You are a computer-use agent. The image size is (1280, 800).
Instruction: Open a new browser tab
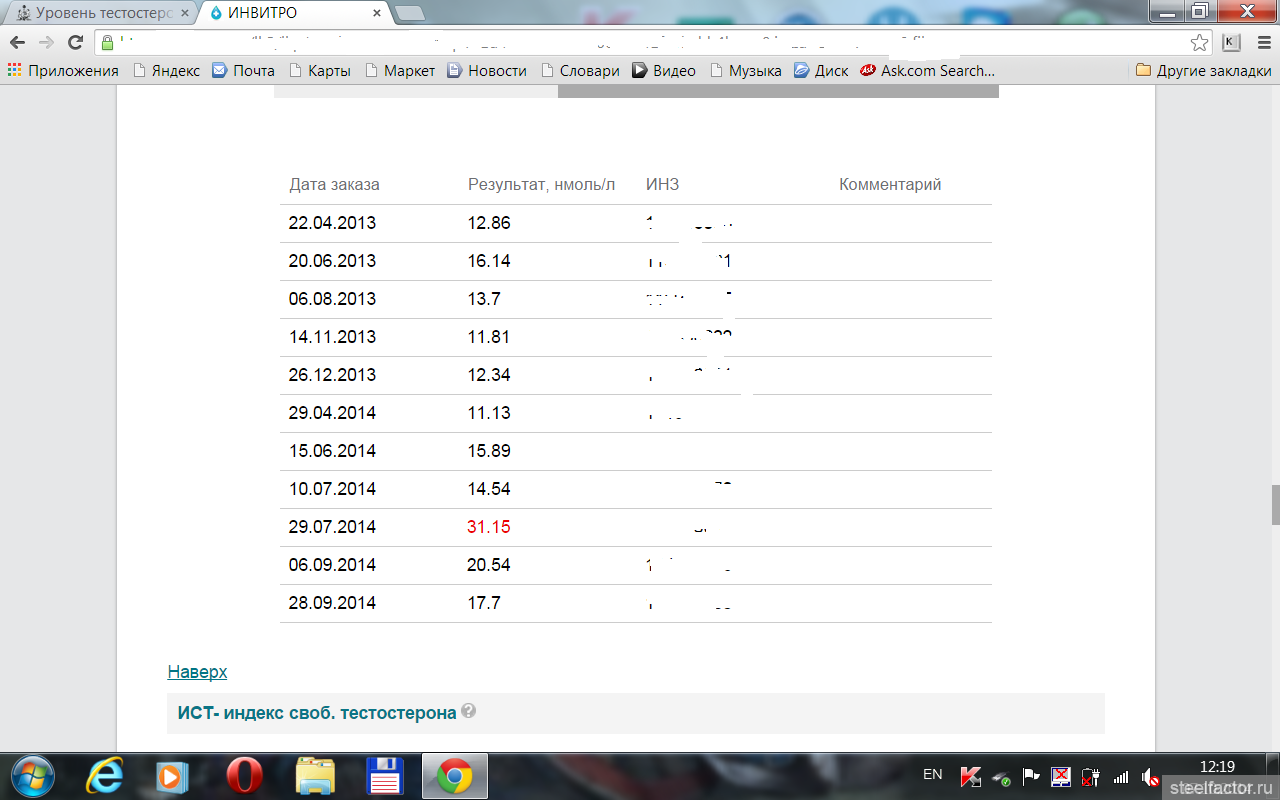(409, 13)
